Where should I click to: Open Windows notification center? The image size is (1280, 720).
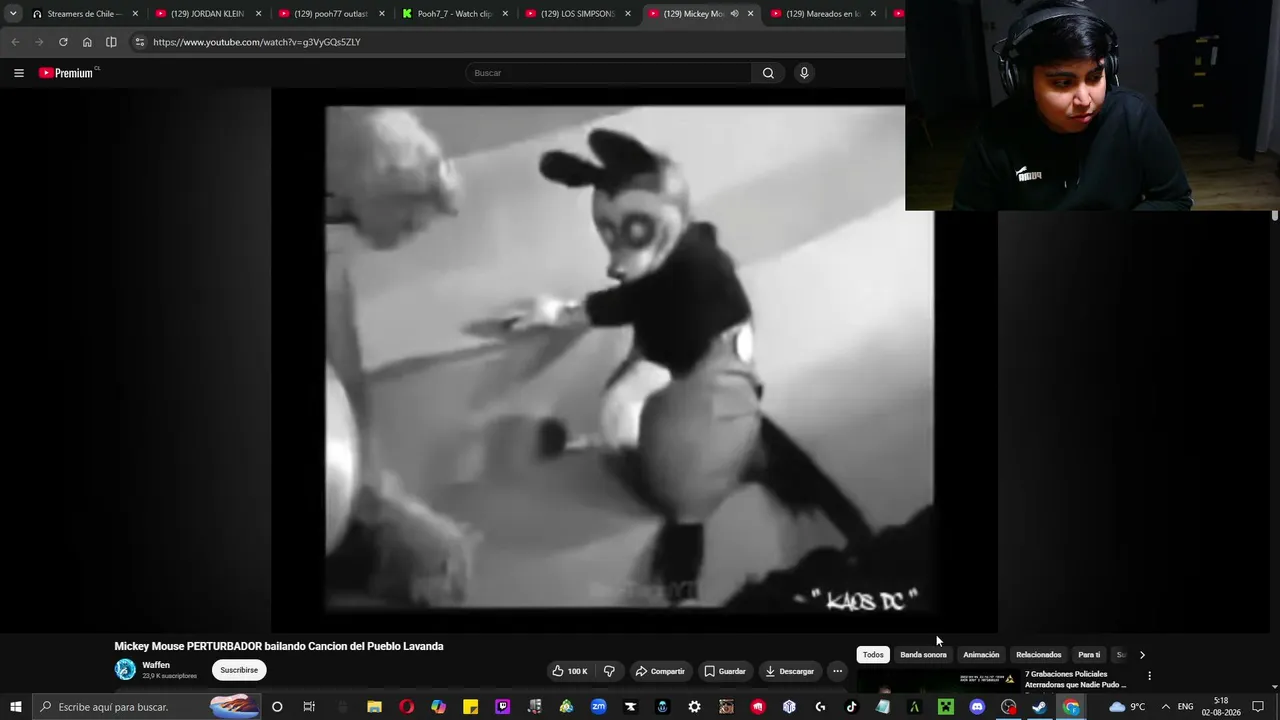[1258, 707]
